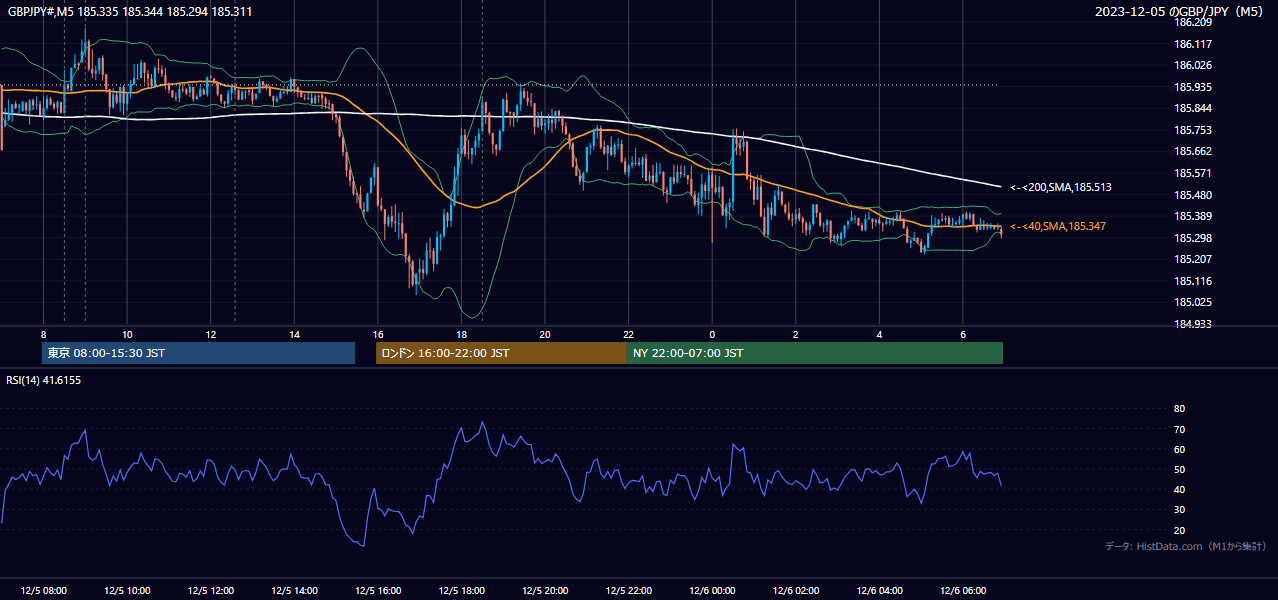Click the 12/6 06:00 time axis label
Viewport: 1278px width, 600px height.
(963, 591)
